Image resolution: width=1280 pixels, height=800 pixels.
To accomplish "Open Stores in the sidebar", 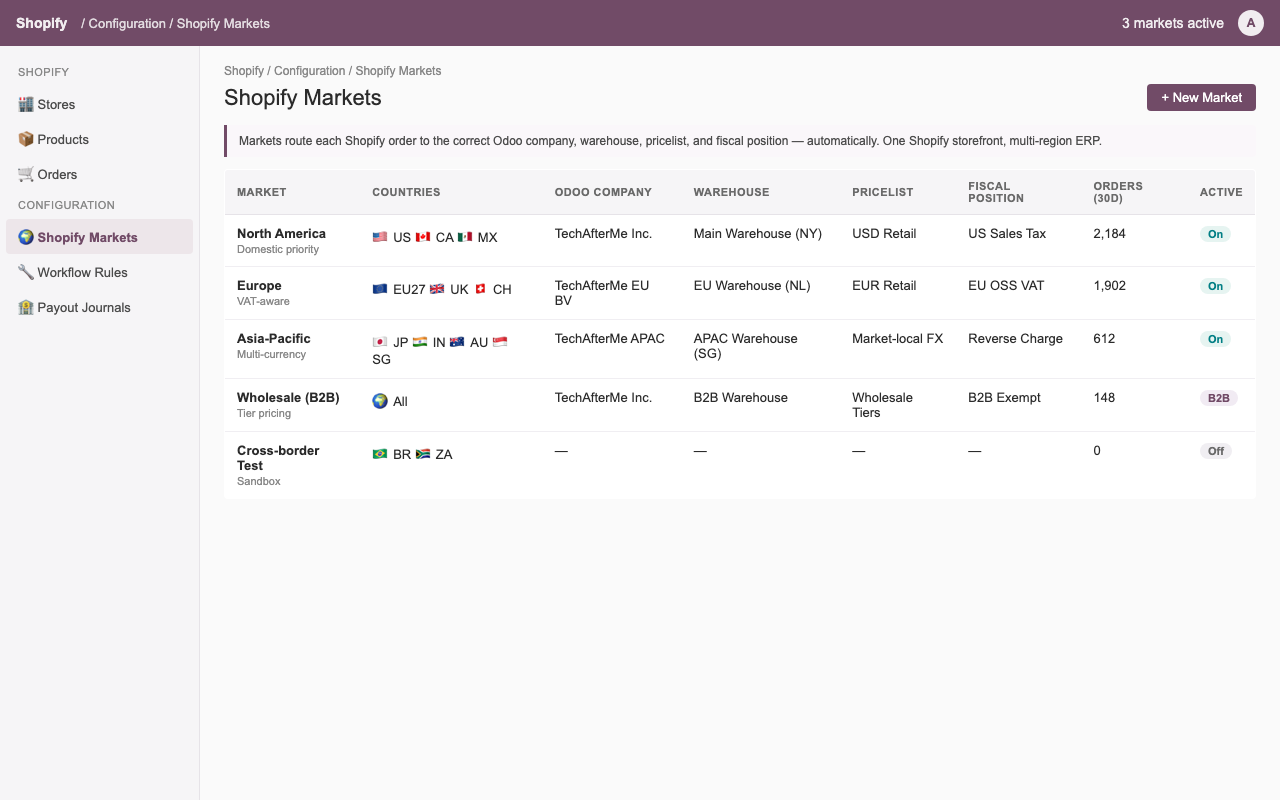I will point(99,104).
